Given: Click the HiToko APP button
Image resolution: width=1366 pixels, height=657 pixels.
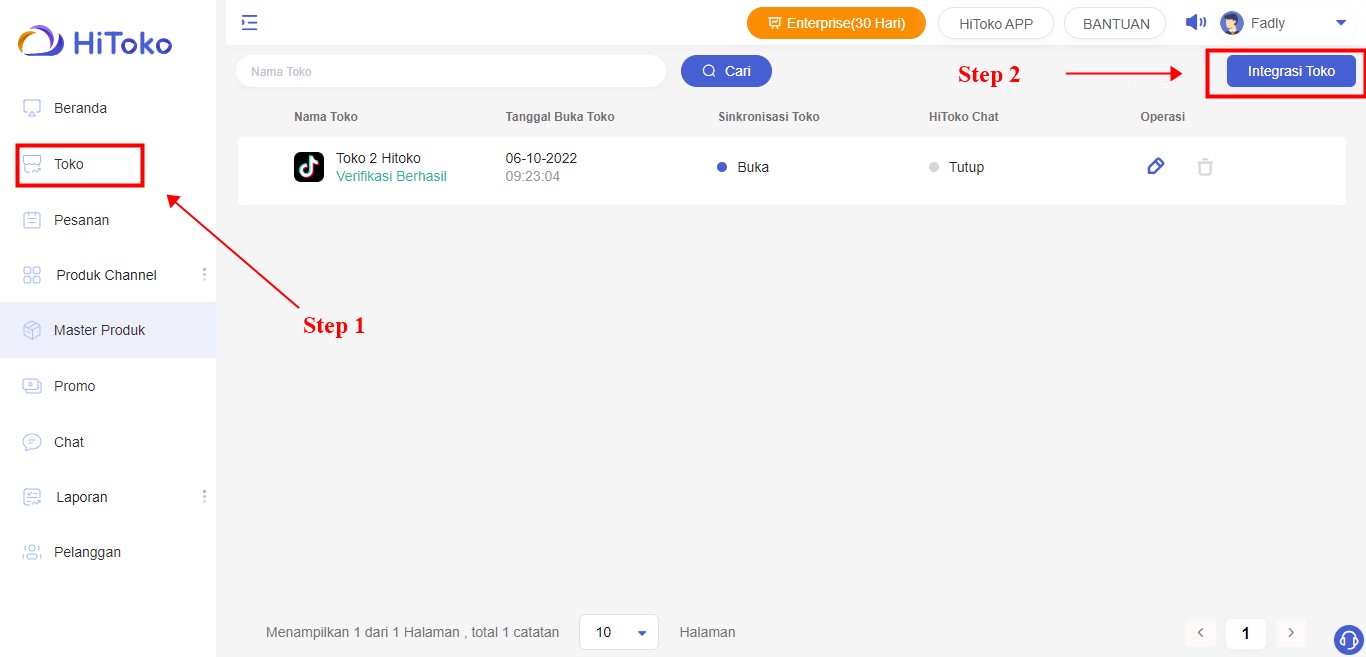Looking at the screenshot, I should coord(996,23).
